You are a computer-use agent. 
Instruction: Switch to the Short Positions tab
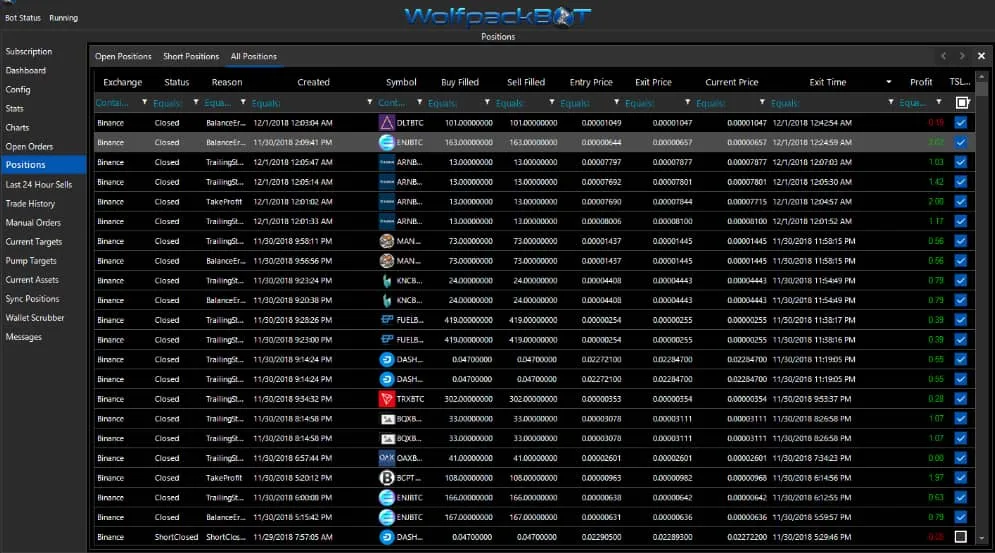[x=191, y=57]
